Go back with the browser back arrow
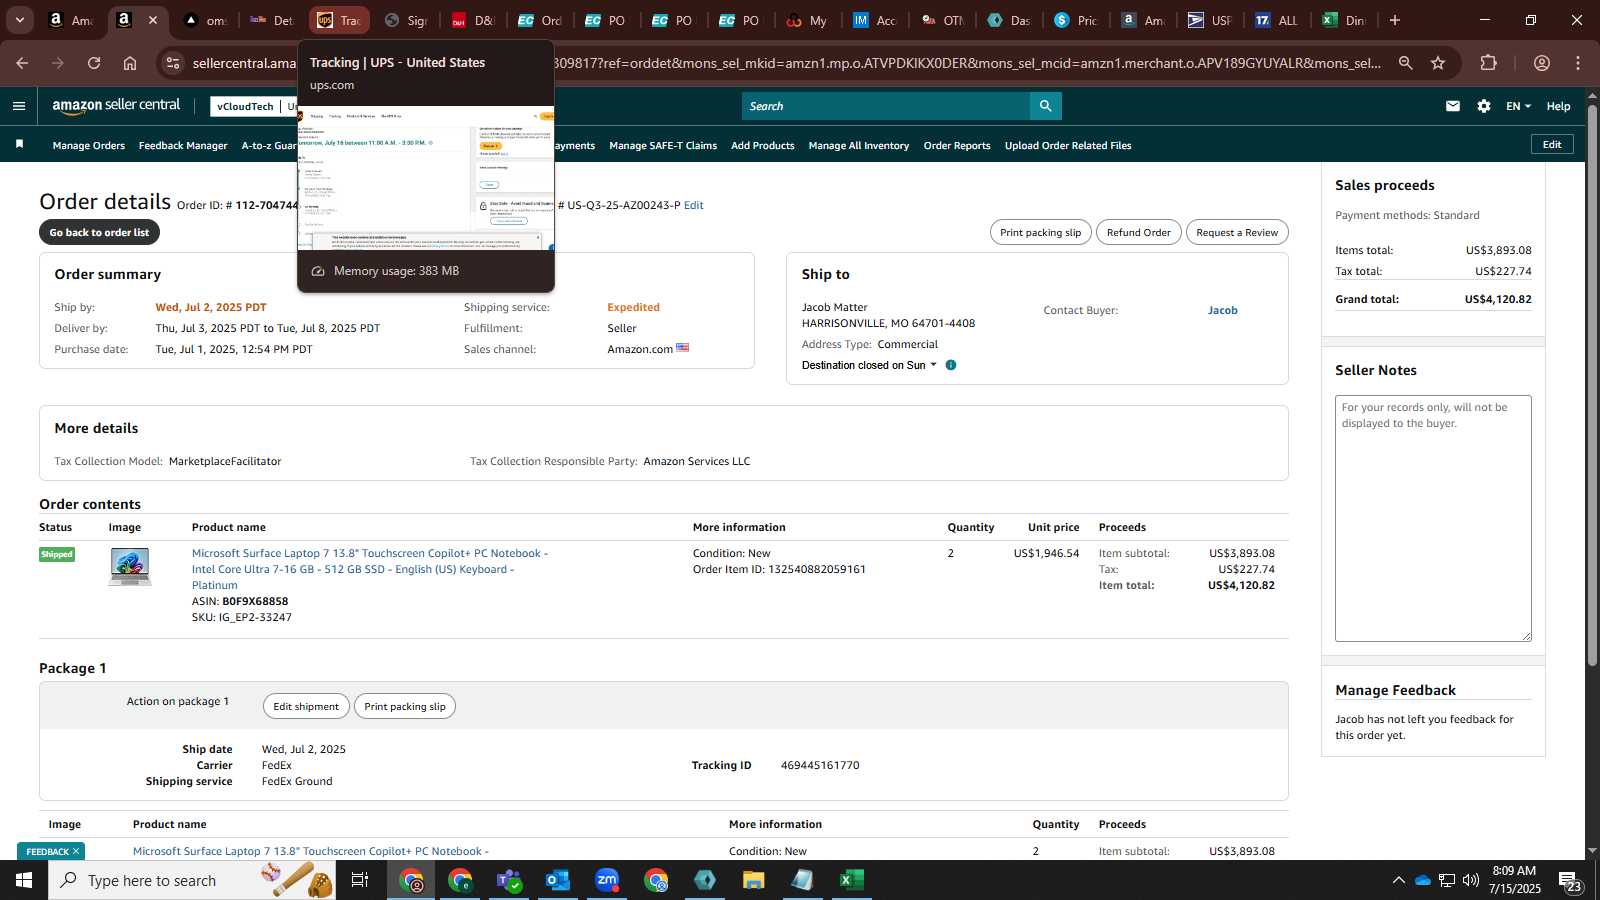The width and height of the screenshot is (1600, 900). tap(22, 63)
